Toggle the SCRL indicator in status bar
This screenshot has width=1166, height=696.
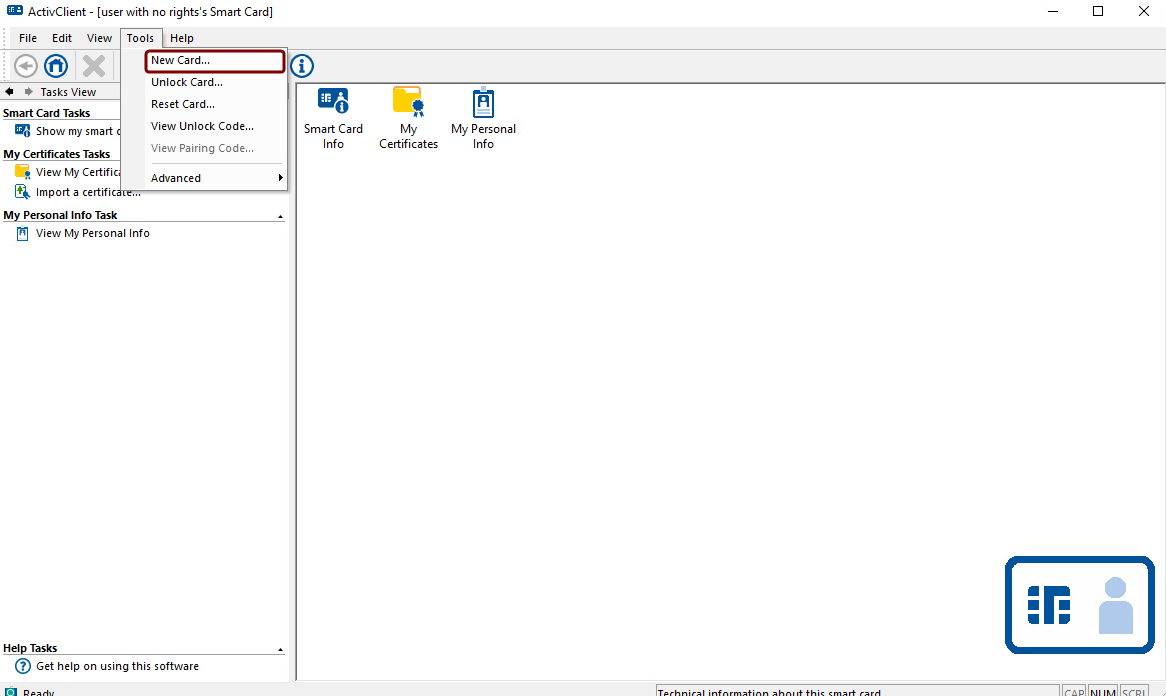1133,691
